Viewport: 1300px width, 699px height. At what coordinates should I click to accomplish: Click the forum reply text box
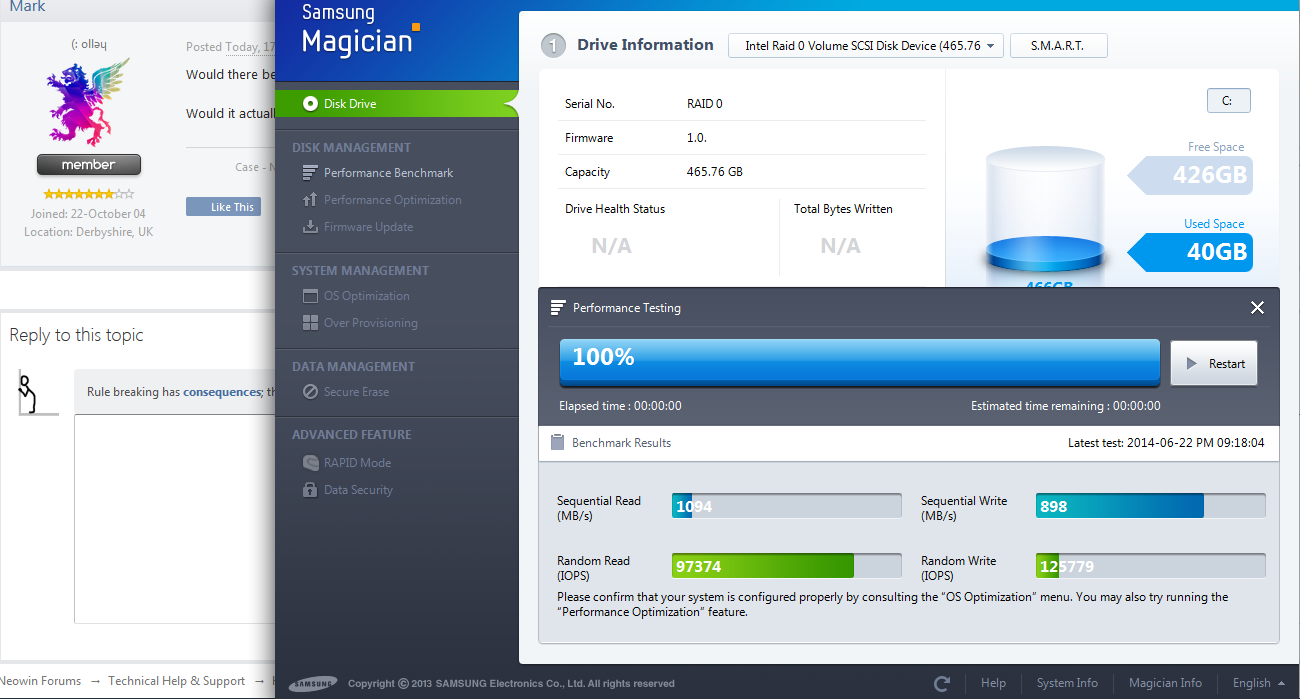point(175,520)
